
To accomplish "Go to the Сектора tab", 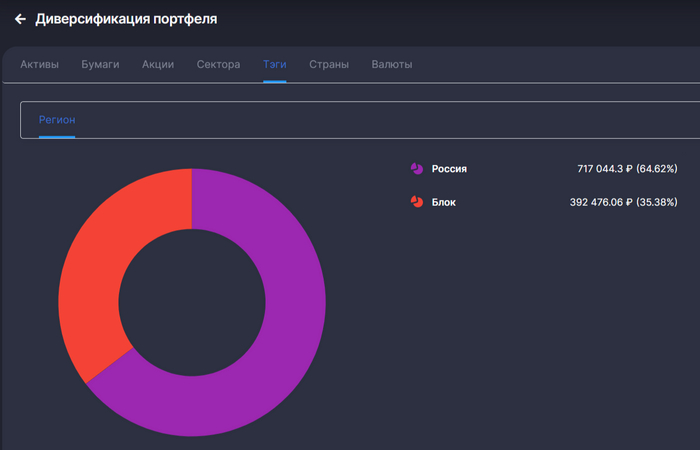I will click(x=218, y=65).
